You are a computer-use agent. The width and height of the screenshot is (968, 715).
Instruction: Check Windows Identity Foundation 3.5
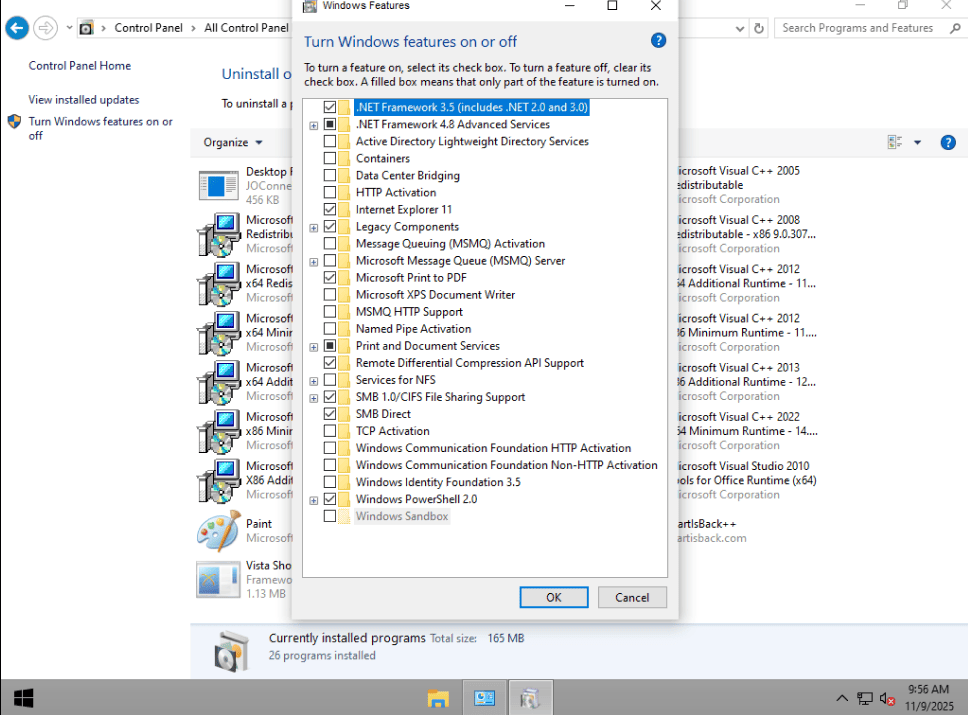330,482
